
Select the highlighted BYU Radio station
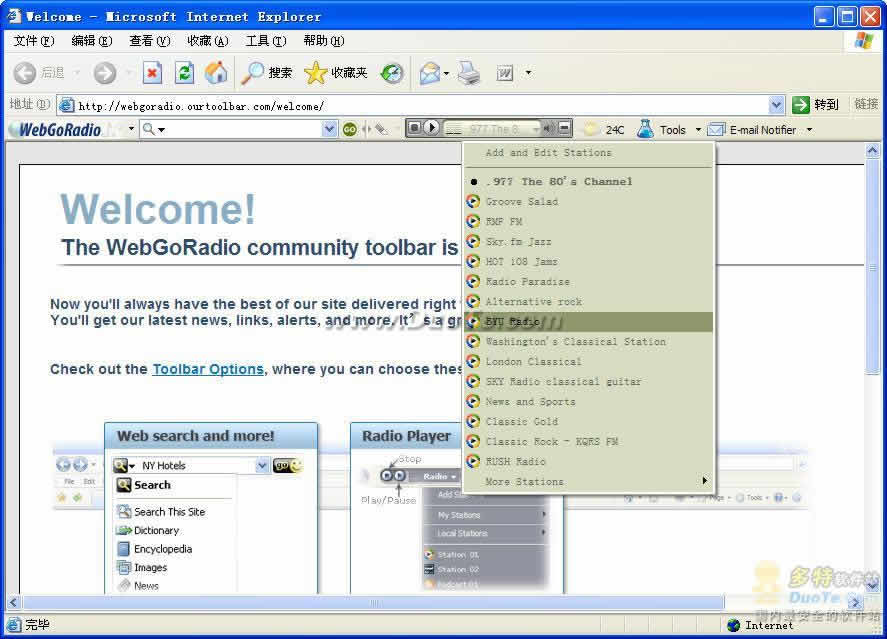coord(588,322)
